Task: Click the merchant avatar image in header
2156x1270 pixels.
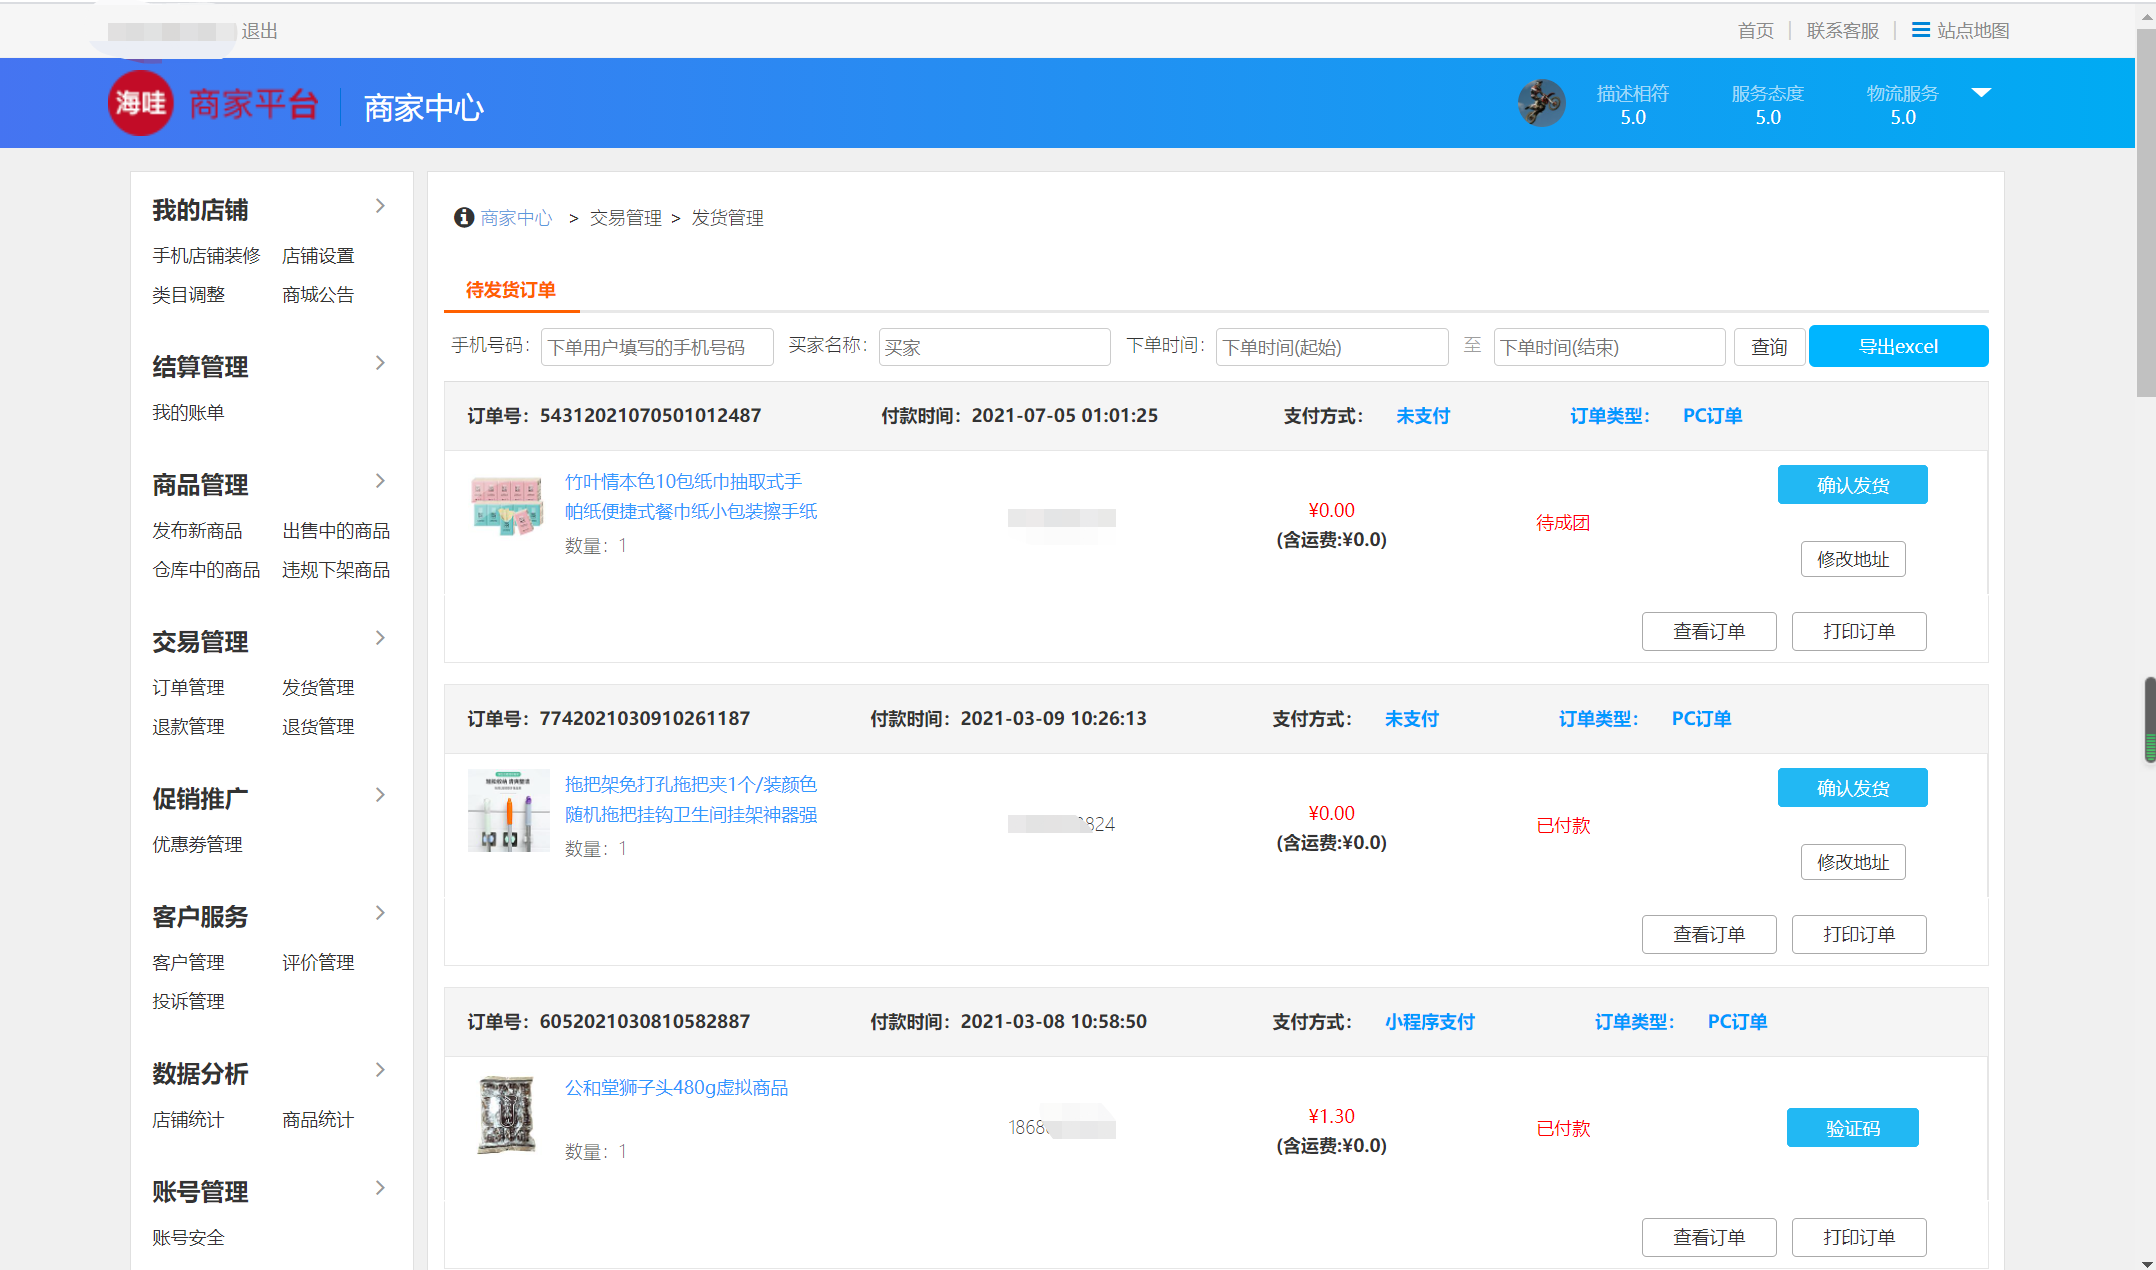Action: click(1541, 103)
